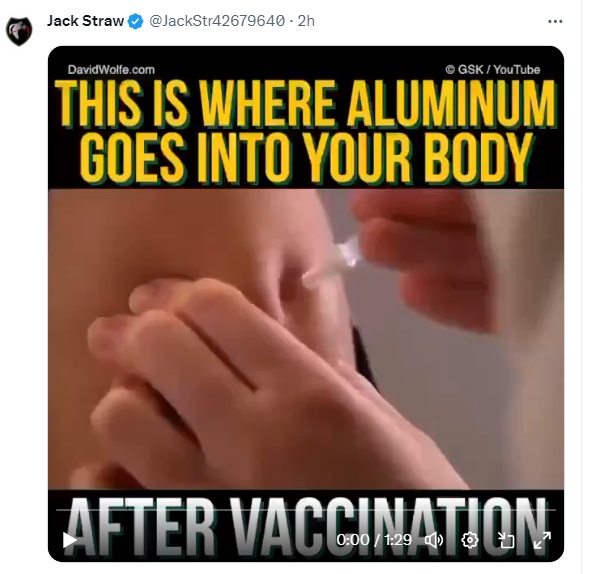Click the 0:00 / 1:29 time display

[374, 540]
